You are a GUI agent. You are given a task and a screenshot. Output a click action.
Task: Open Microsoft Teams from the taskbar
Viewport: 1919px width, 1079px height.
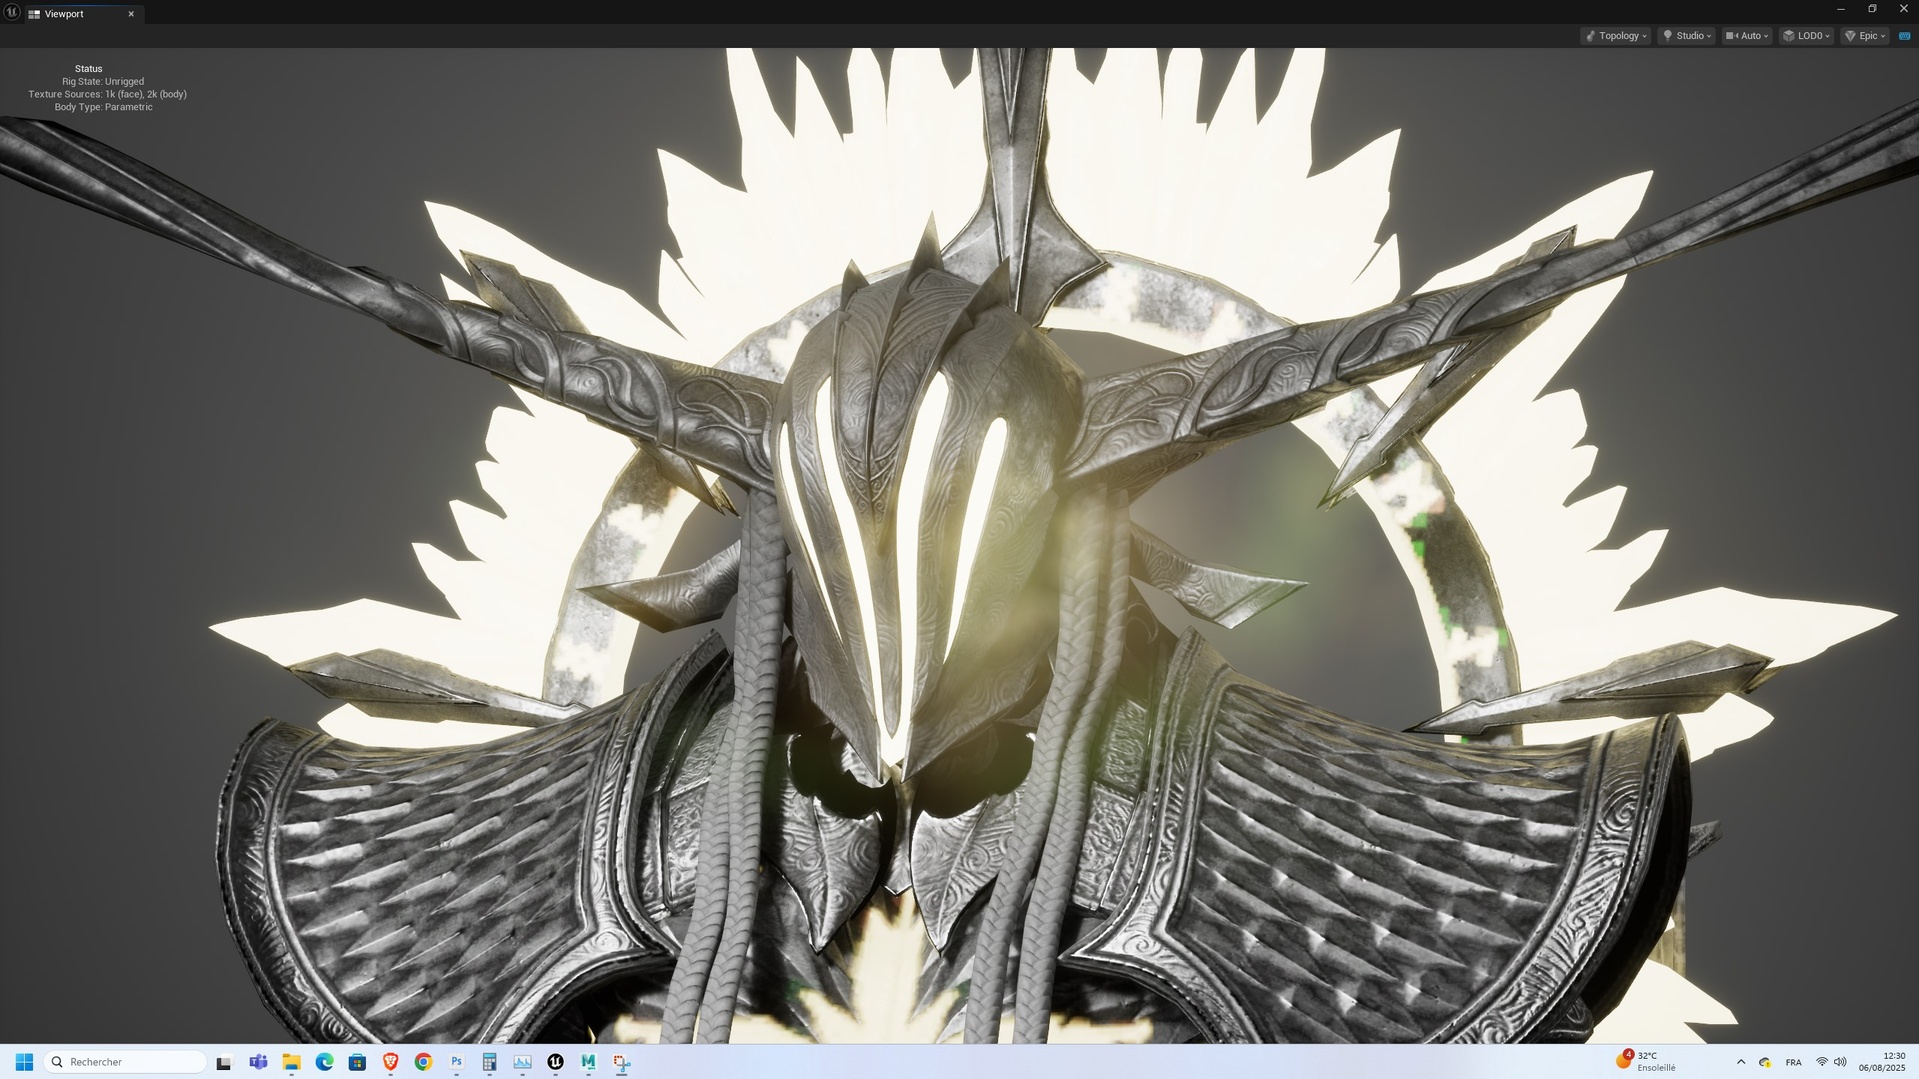[258, 1062]
